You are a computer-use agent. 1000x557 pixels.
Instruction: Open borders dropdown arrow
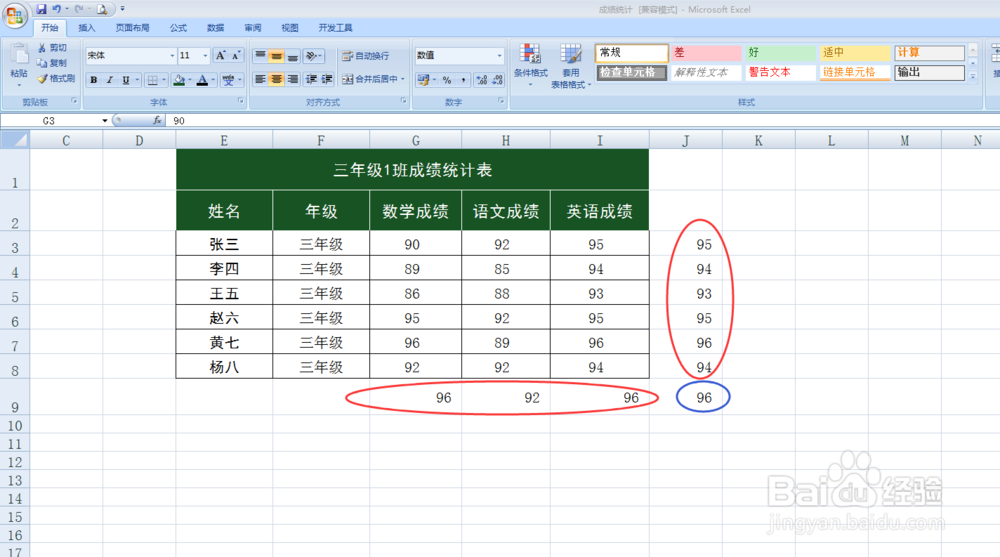pyautogui.click(x=163, y=80)
